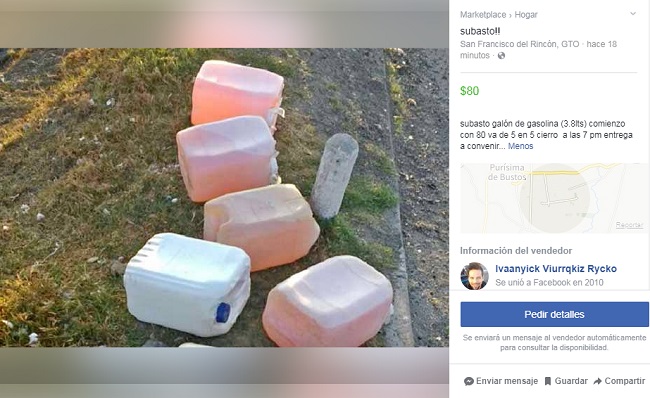Collapse description with Menos link
The height and width of the screenshot is (398, 650).
click(520, 146)
